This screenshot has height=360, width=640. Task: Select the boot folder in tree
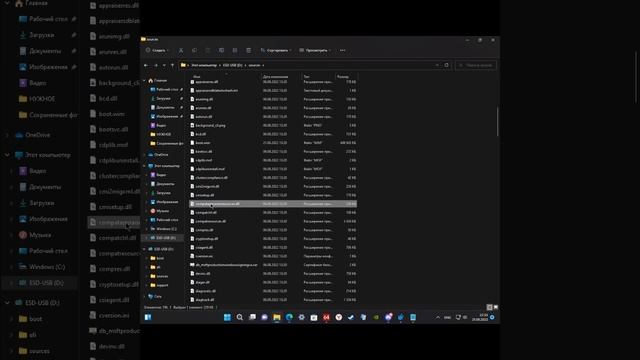pos(157,258)
